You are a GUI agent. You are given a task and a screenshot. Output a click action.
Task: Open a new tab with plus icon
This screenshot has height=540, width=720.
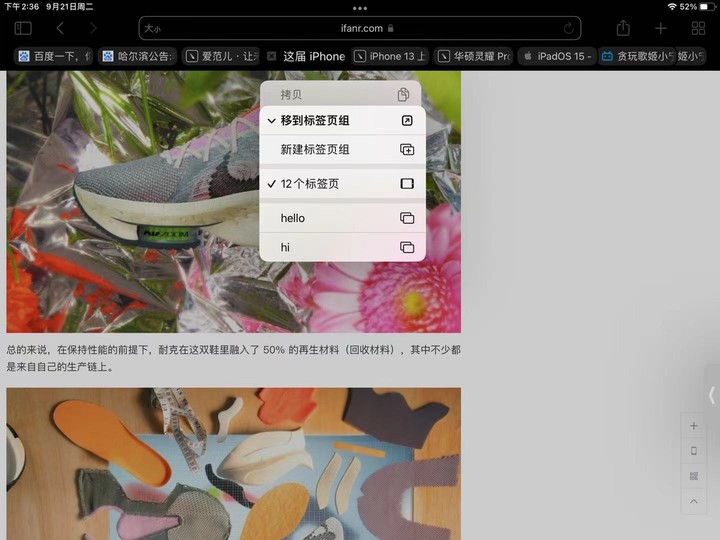click(660, 29)
